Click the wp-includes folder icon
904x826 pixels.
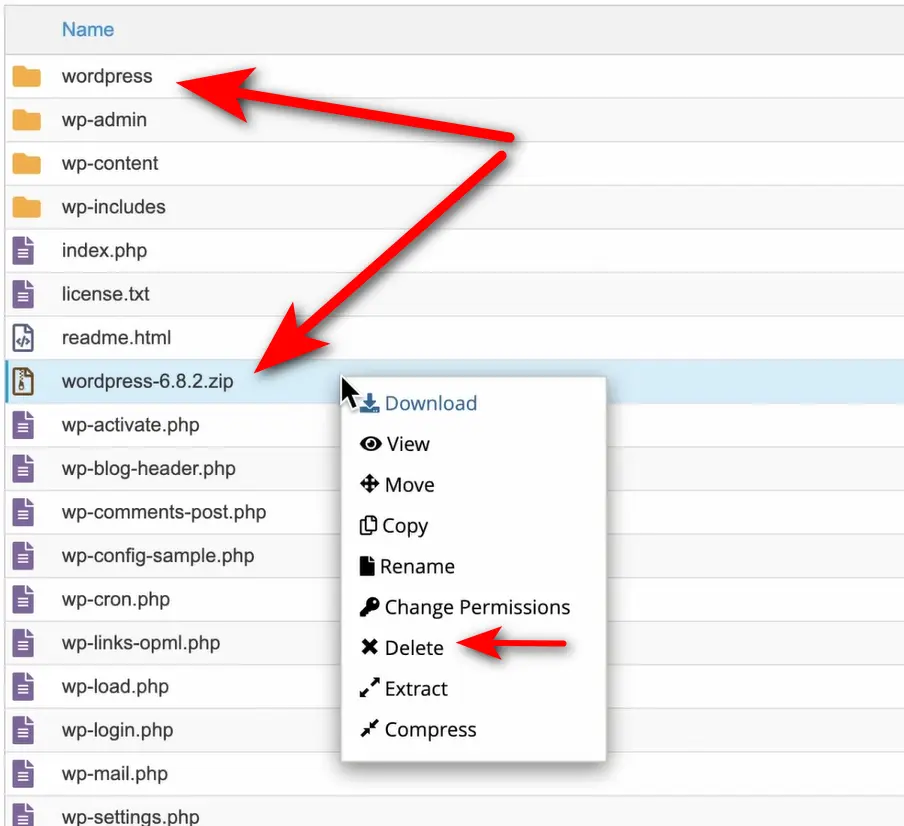point(27,207)
